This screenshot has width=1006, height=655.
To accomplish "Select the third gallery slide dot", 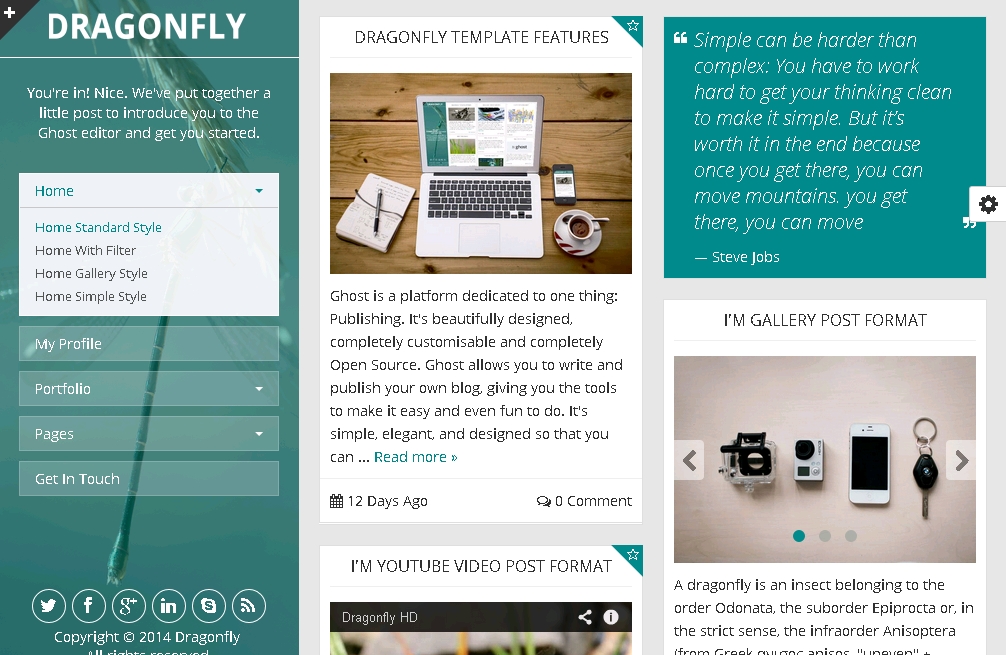I will pyautogui.click(x=851, y=536).
